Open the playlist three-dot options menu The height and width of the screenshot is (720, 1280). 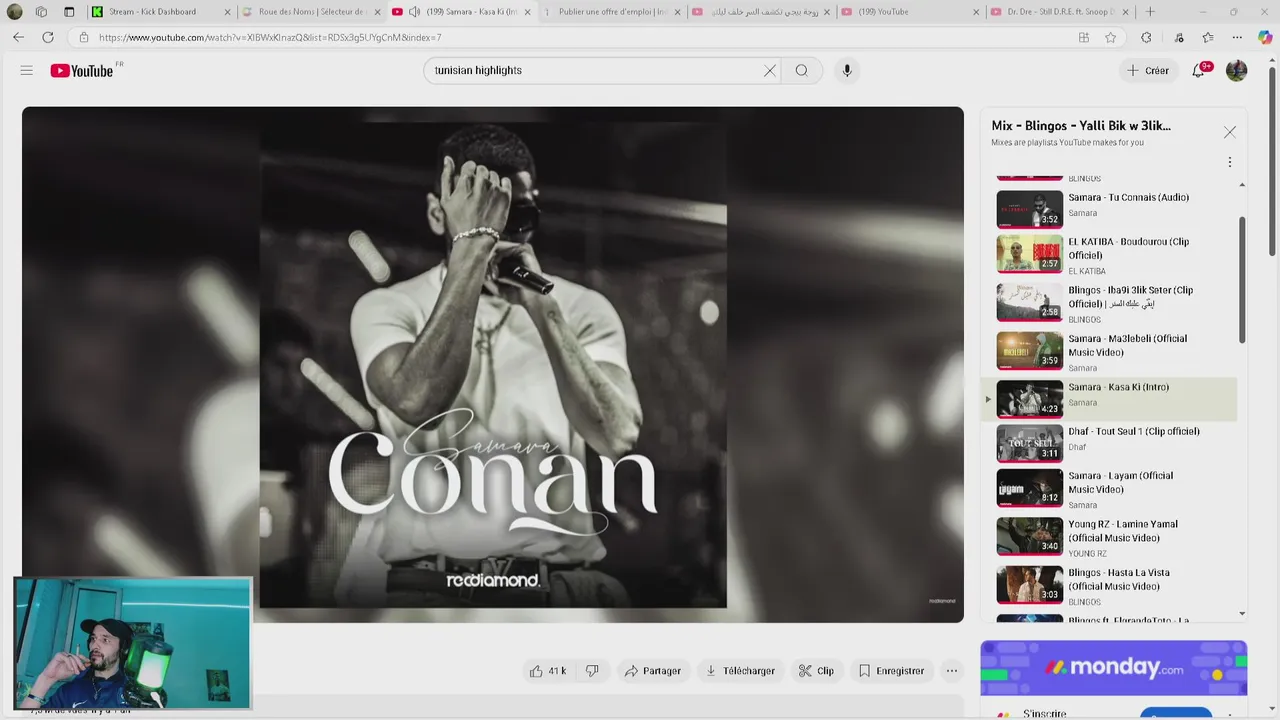click(x=1230, y=162)
